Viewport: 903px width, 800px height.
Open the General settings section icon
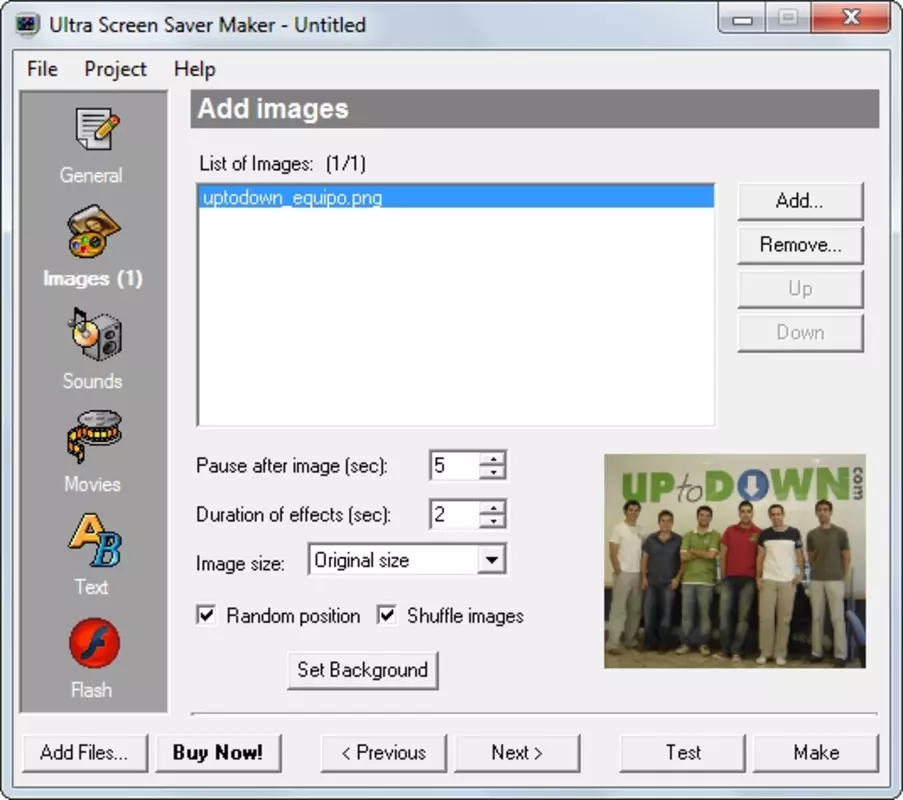pos(96,129)
